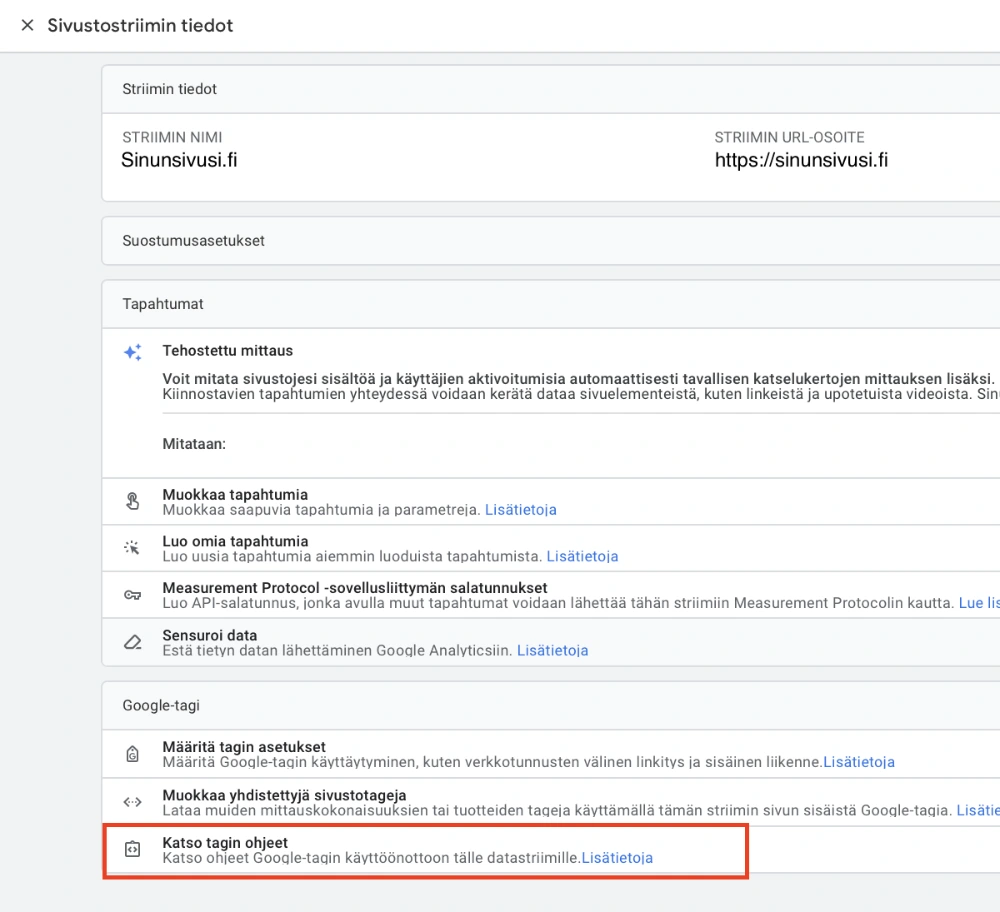Click the stream URL https://sinunsivusi.fi
Viewport: 1000px width, 912px height.
point(801,160)
